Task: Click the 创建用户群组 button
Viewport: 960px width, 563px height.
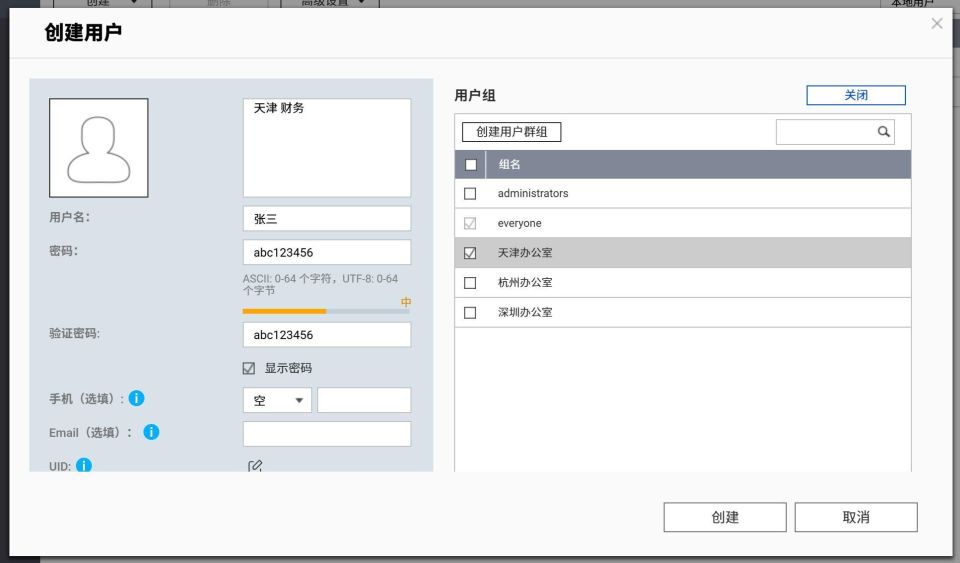Action: (x=512, y=132)
